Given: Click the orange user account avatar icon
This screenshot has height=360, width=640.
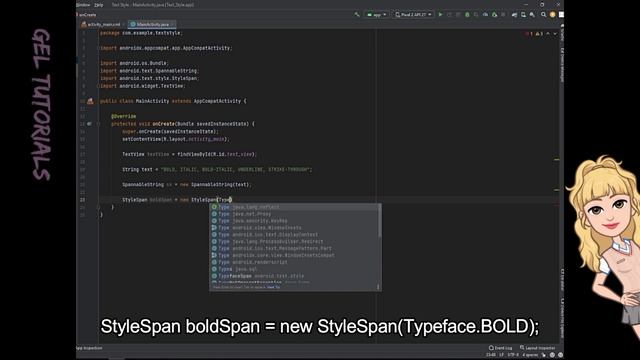Looking at the screenshot, I should tap(553, 15).
